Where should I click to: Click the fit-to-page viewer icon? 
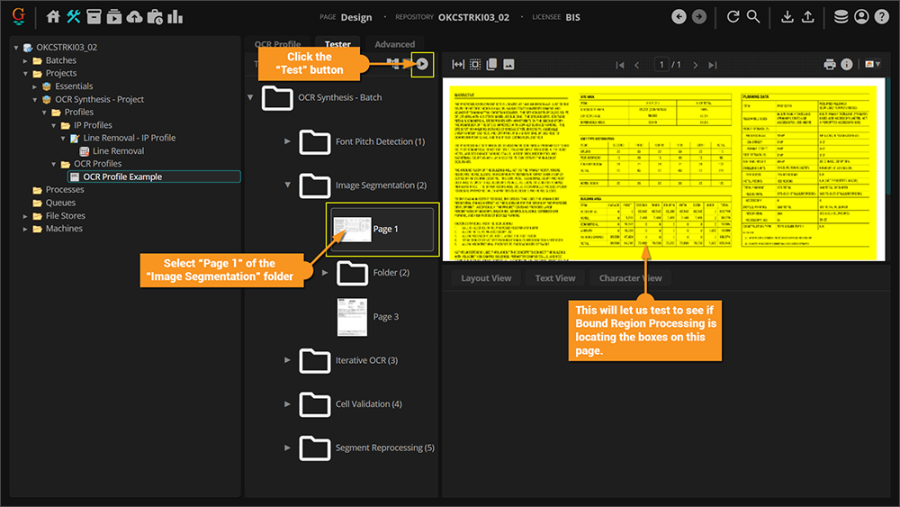(475, 64)
